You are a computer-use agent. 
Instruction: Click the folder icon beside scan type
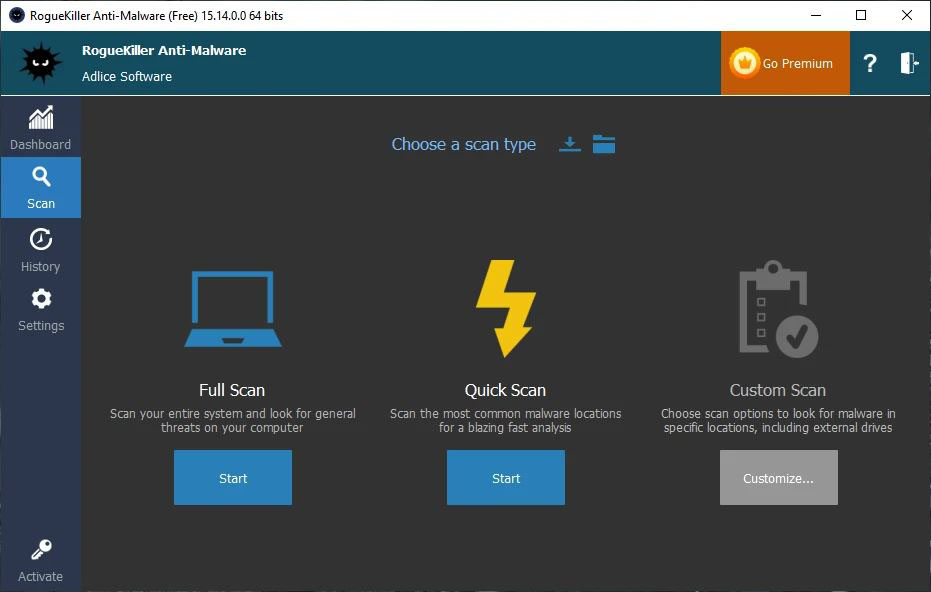point(604,144)
